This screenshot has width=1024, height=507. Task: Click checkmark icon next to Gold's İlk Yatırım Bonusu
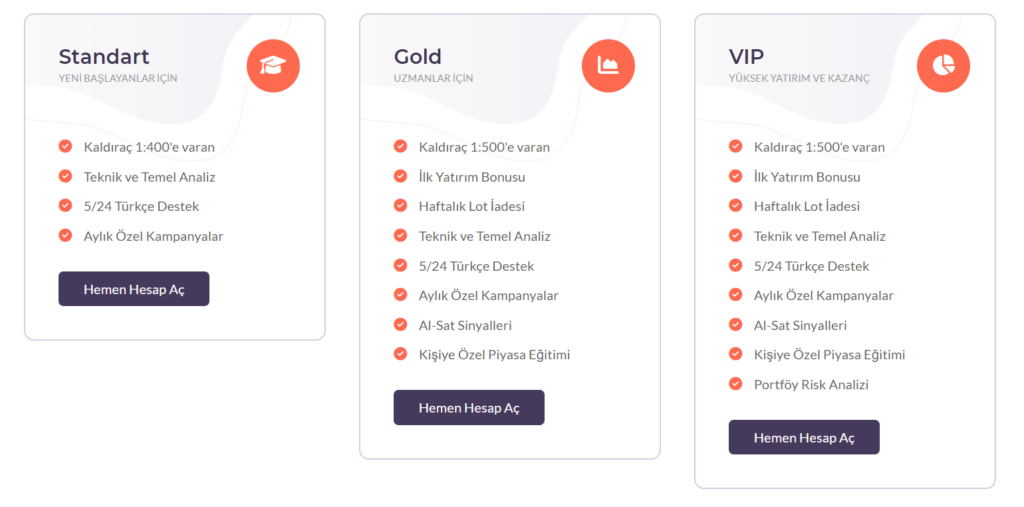(x=400, y=176)
